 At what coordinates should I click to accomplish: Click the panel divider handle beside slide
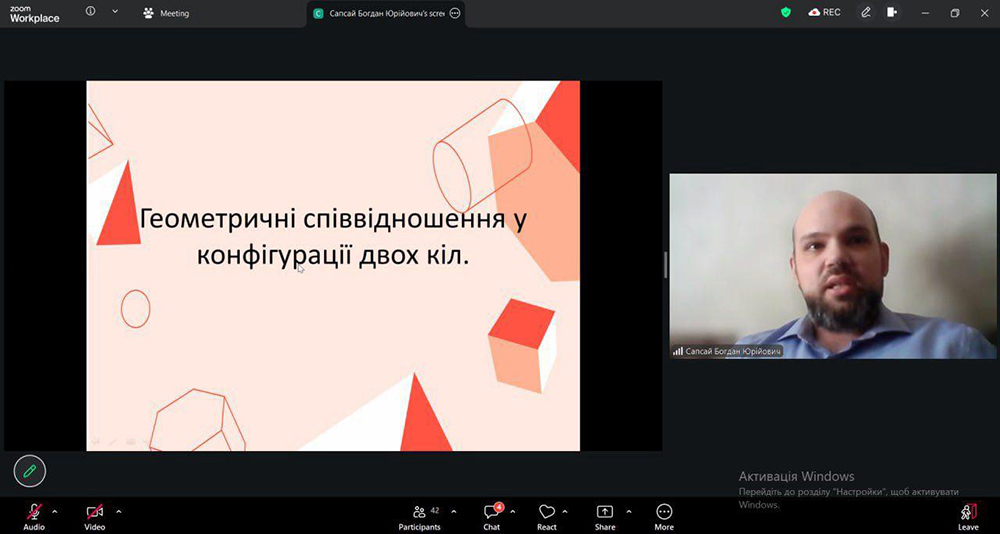[x=665, y=265]
